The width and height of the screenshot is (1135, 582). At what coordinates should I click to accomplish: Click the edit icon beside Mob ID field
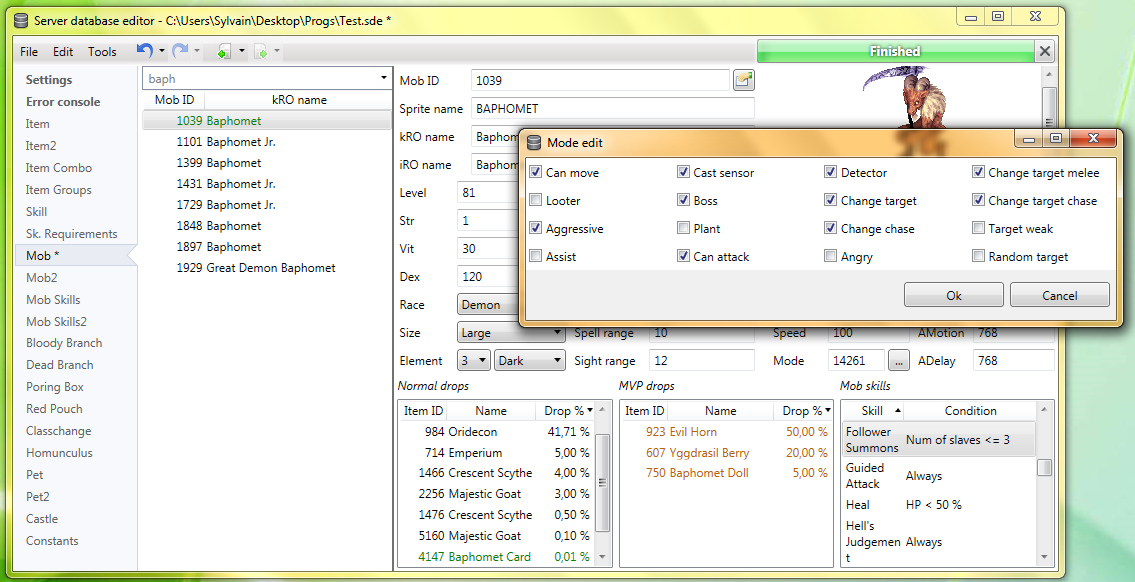coord(743,80)
